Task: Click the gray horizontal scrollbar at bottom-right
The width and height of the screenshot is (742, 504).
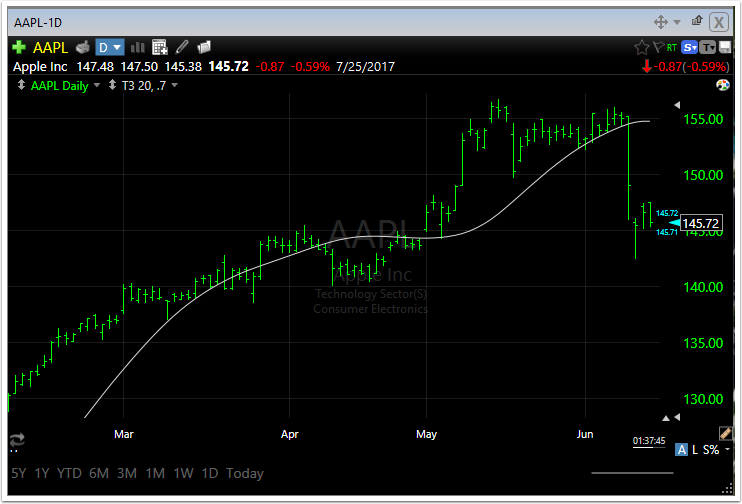Action: coord(632,472)
